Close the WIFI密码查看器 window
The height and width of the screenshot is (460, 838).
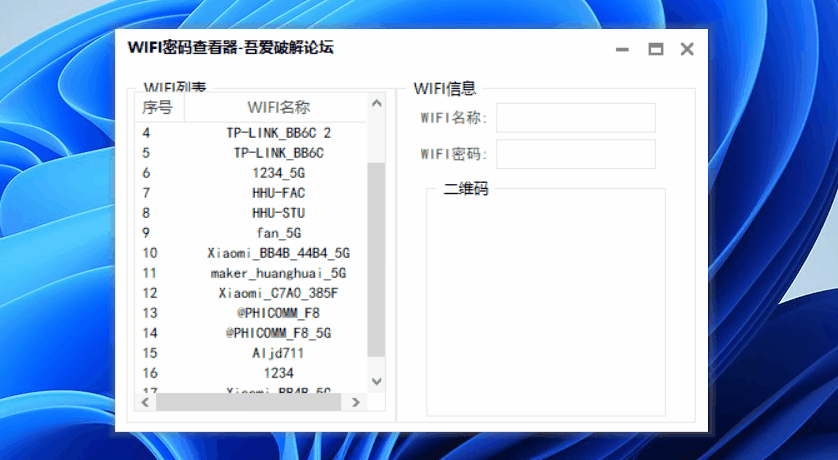[687, 49]
